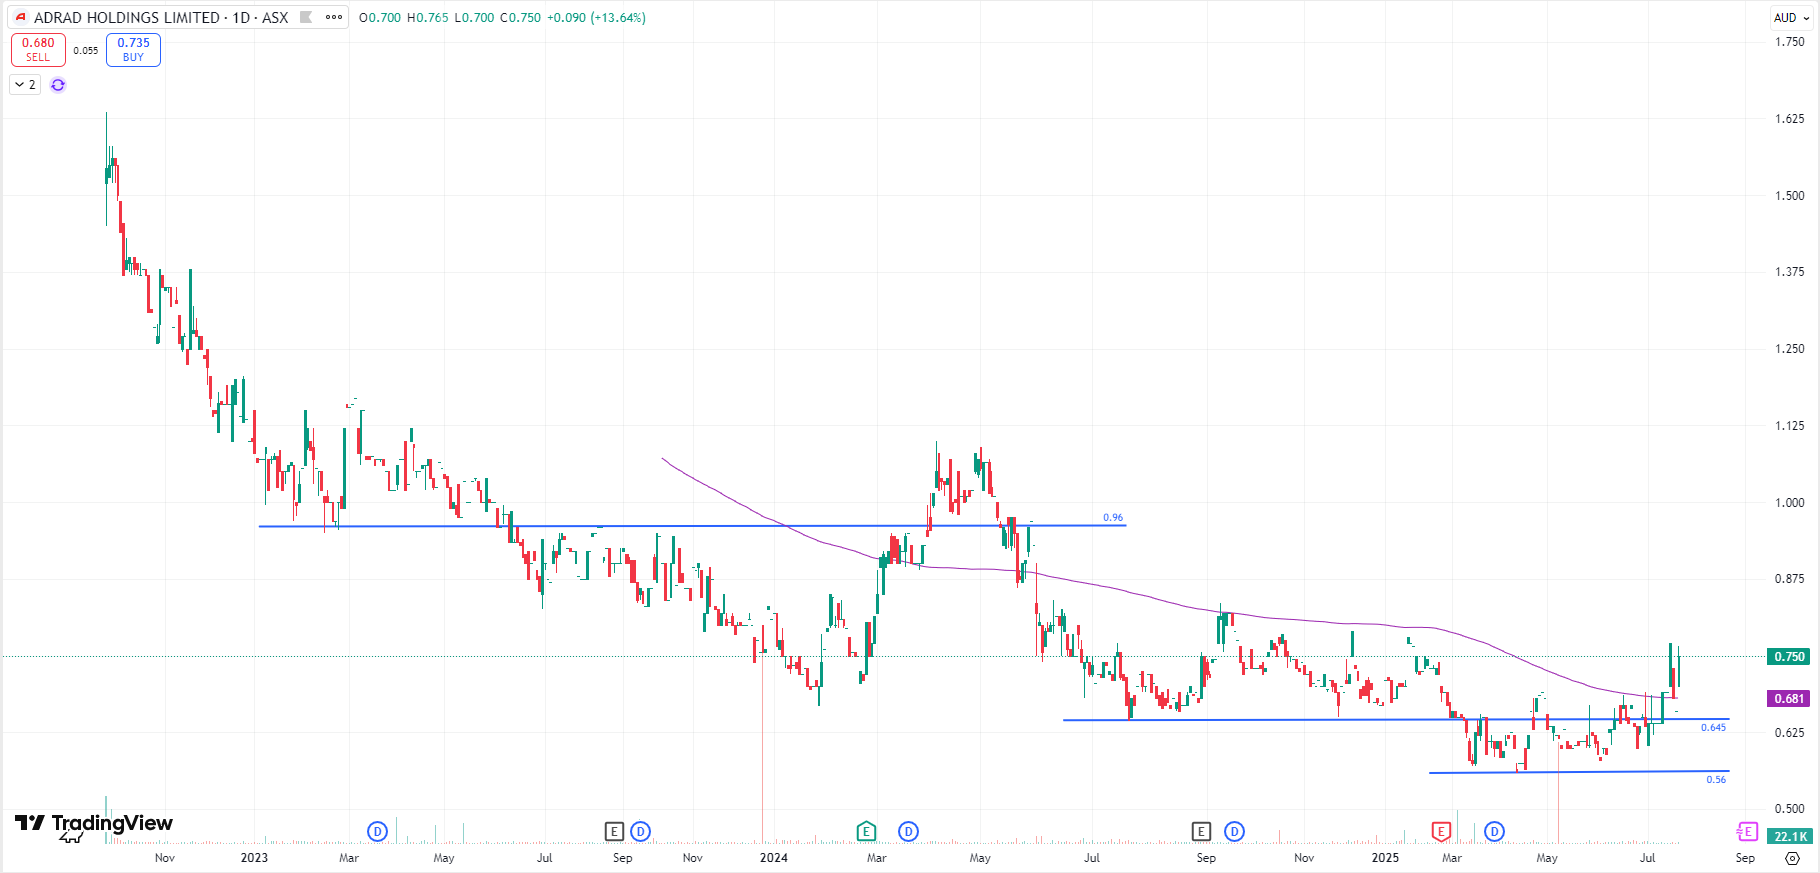This screenshot has width=1820, height=873.
Task: Click the red earnings marker near March 2025
Action: pos(1441,831)
